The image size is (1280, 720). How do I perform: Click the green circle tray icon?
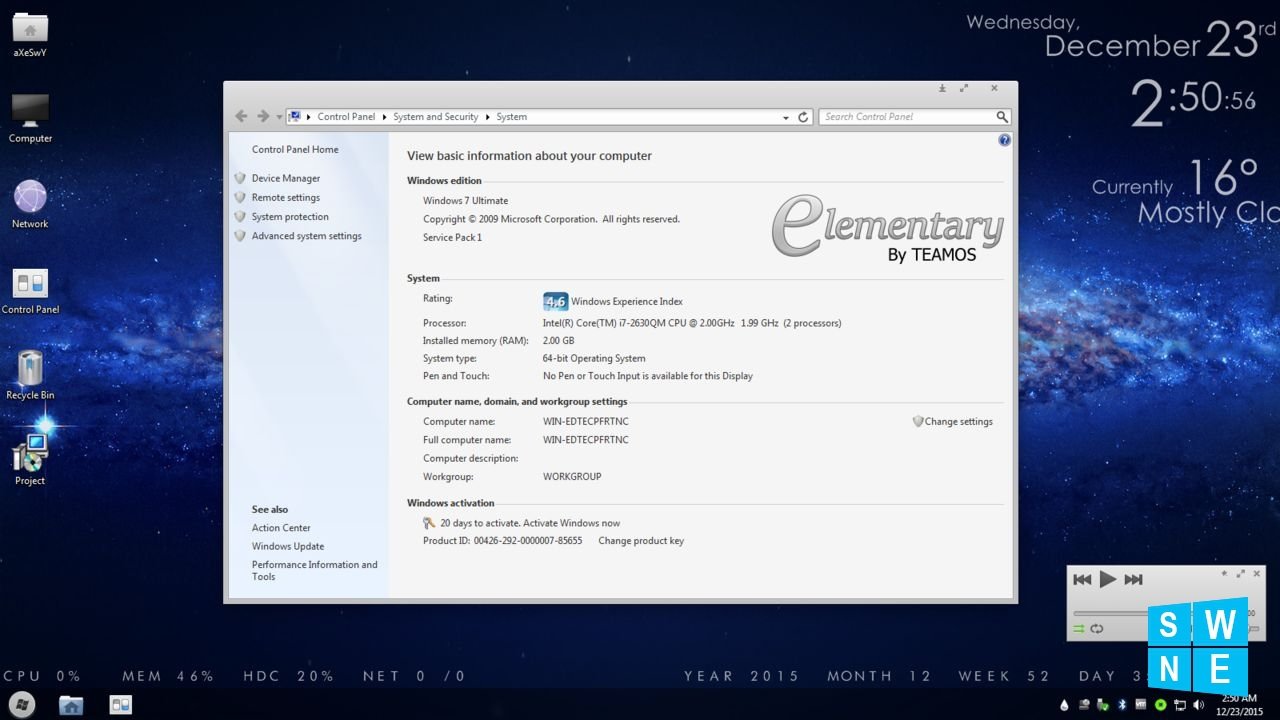coord(1160,705)
